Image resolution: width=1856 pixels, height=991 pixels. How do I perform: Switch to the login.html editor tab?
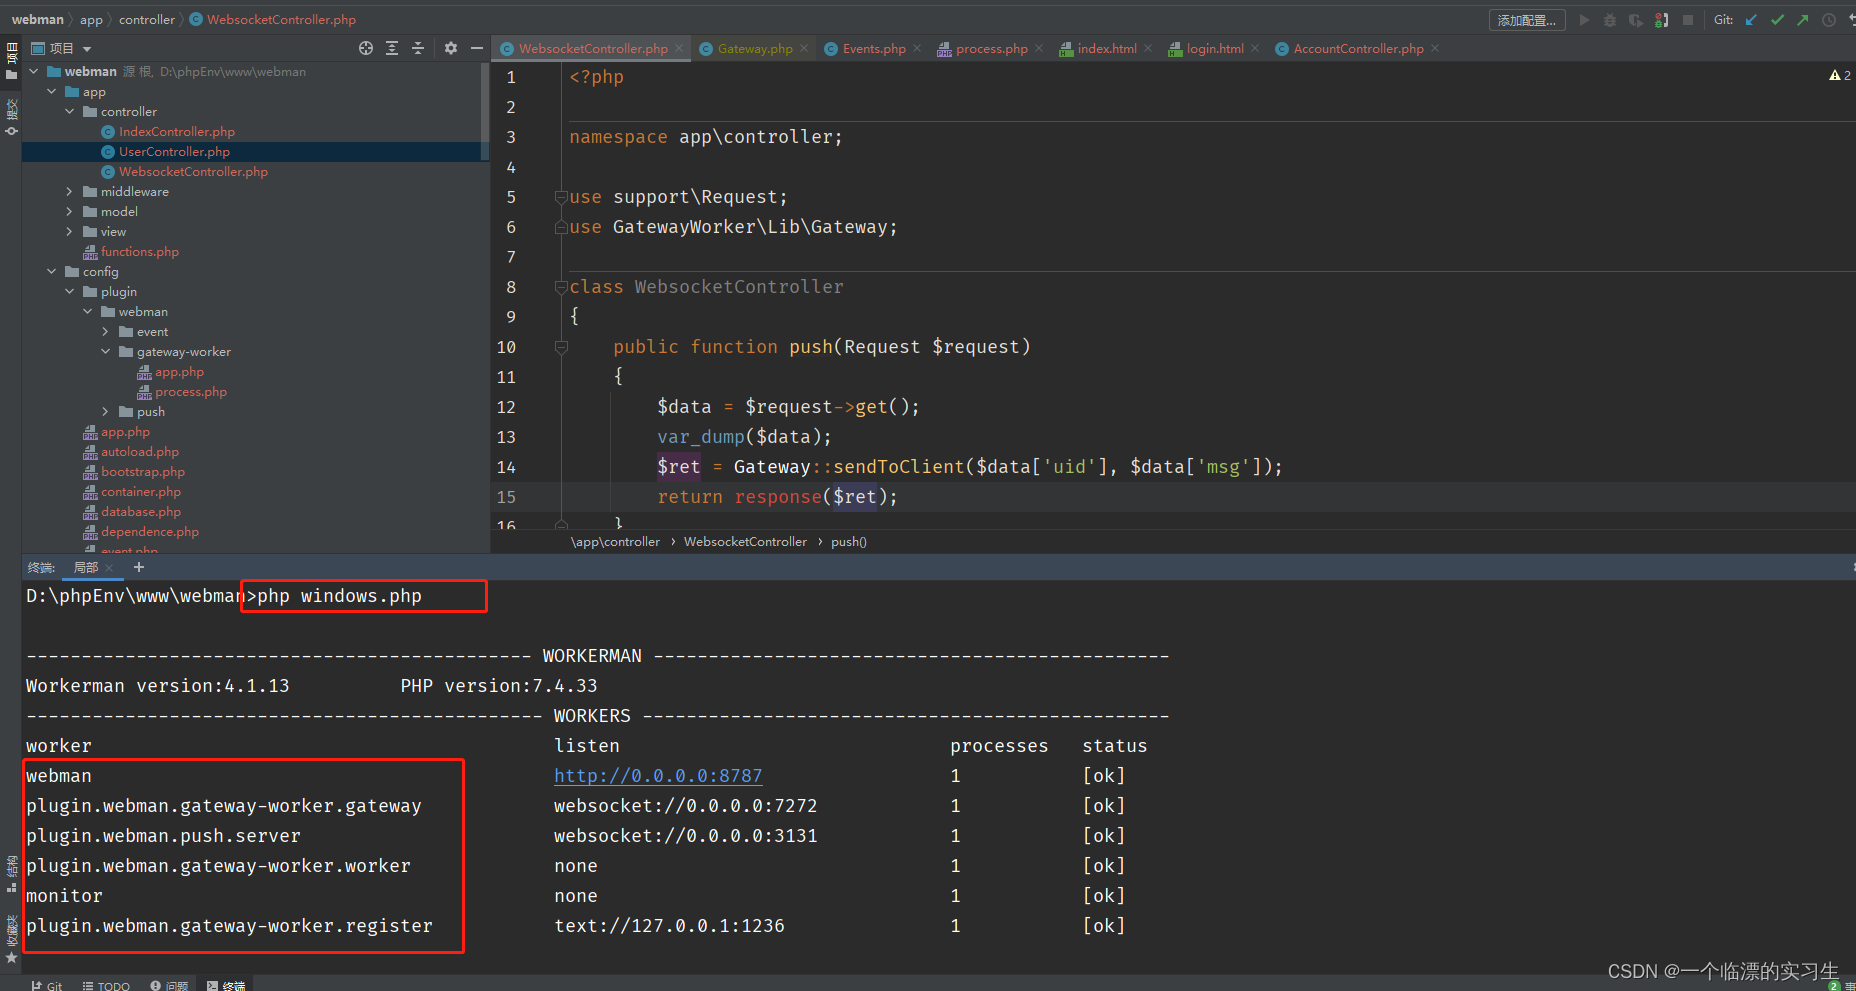click(x=1215, y=48)
